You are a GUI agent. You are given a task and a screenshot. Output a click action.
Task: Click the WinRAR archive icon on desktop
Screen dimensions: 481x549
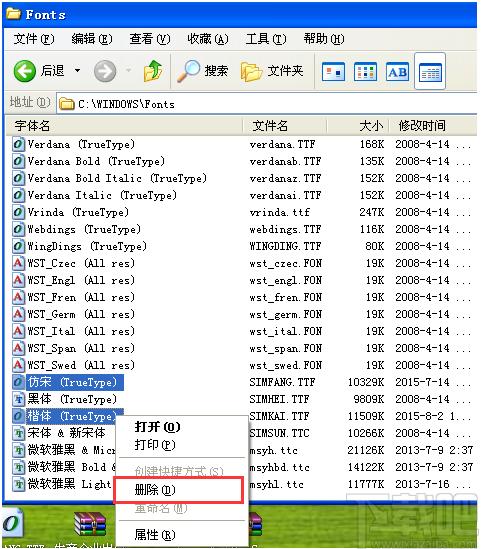pyautogui.click(x=90, y=524)
